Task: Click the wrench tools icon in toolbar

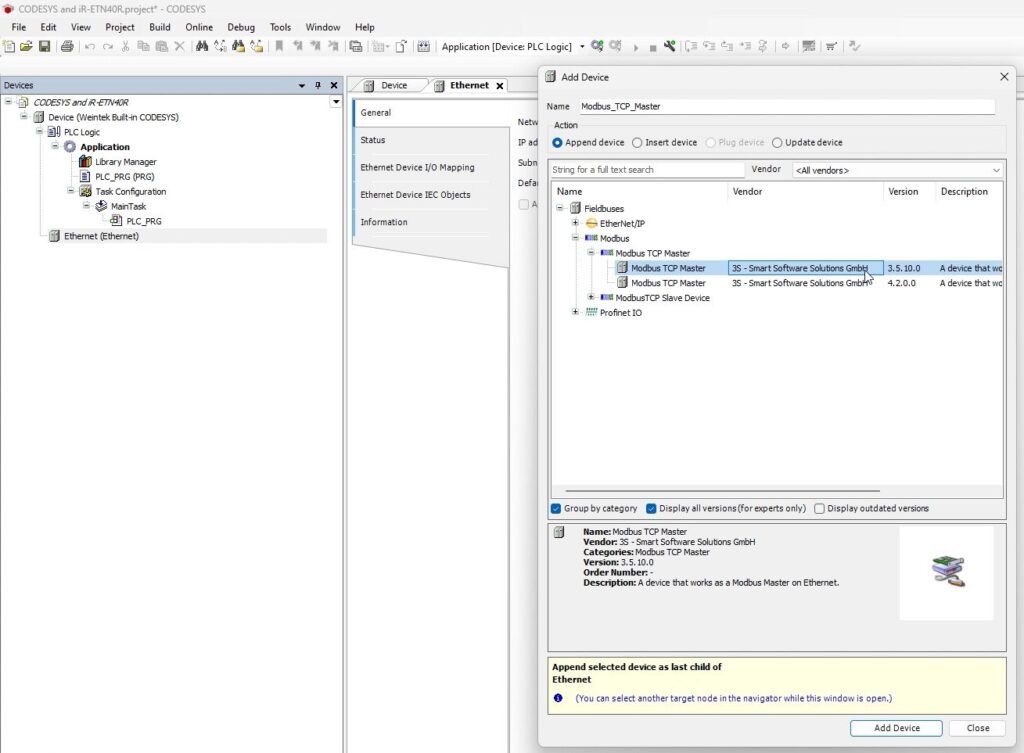Action: pos(669,46)
